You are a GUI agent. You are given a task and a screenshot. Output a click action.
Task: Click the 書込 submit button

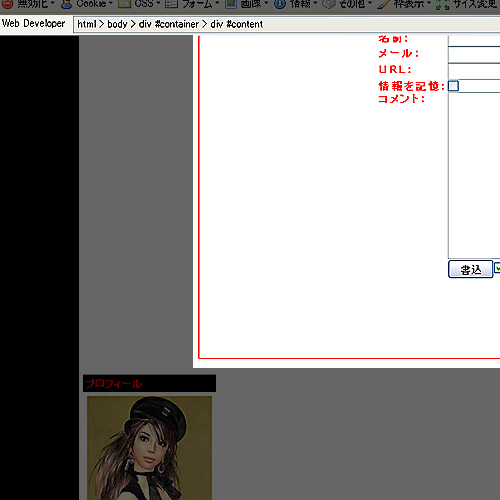470,269
